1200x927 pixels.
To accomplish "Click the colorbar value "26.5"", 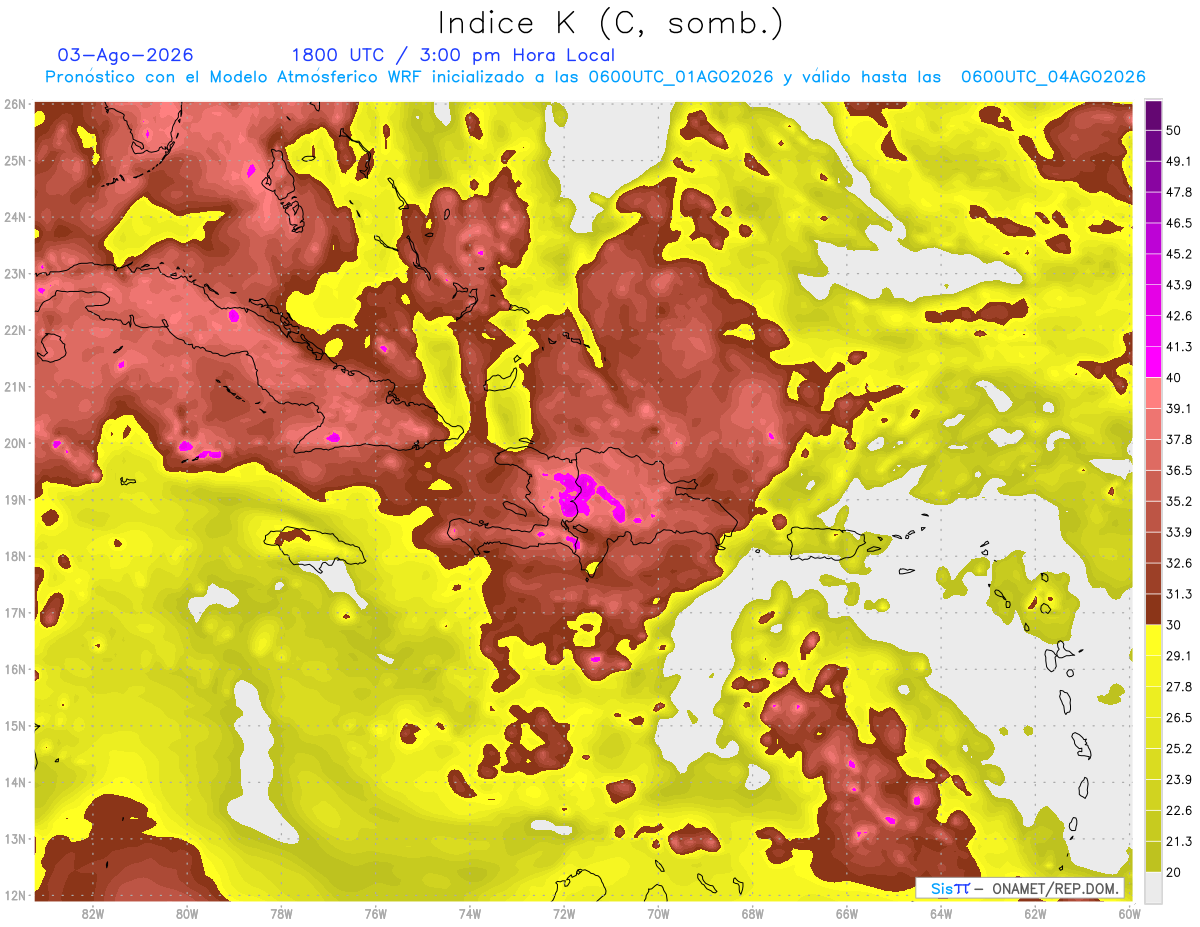I will point(1179,717).
